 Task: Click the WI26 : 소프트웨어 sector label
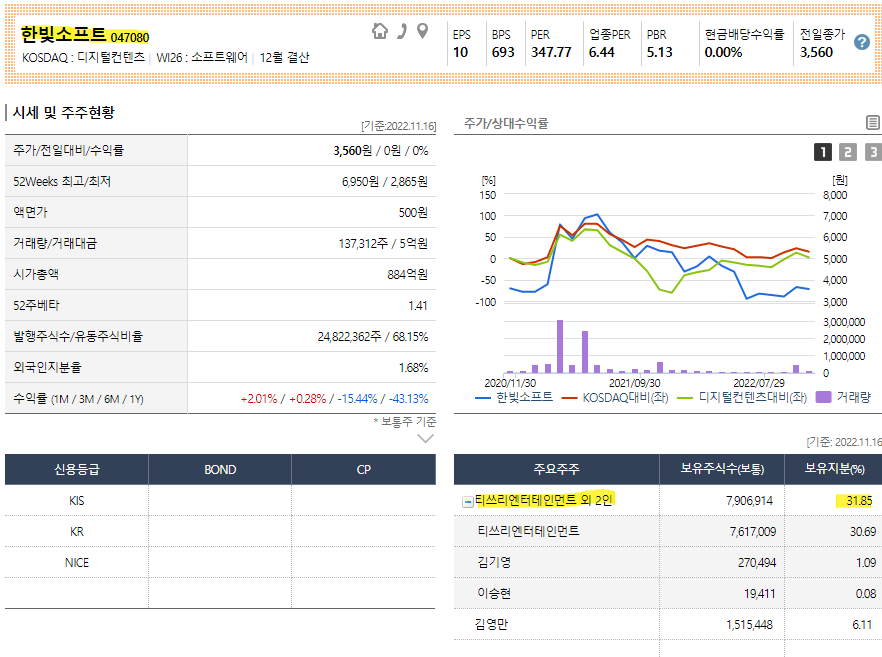coord(201,57)
